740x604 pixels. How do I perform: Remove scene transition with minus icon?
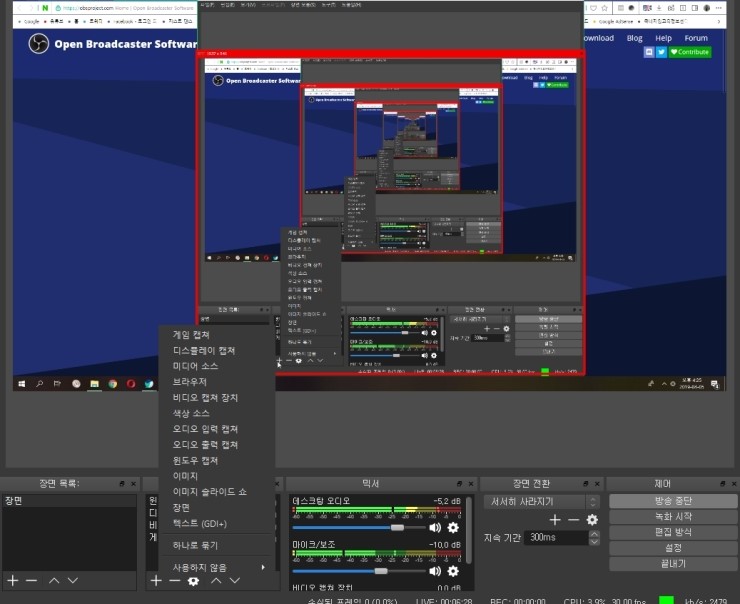pyautogui.click(x=573, y=520)
